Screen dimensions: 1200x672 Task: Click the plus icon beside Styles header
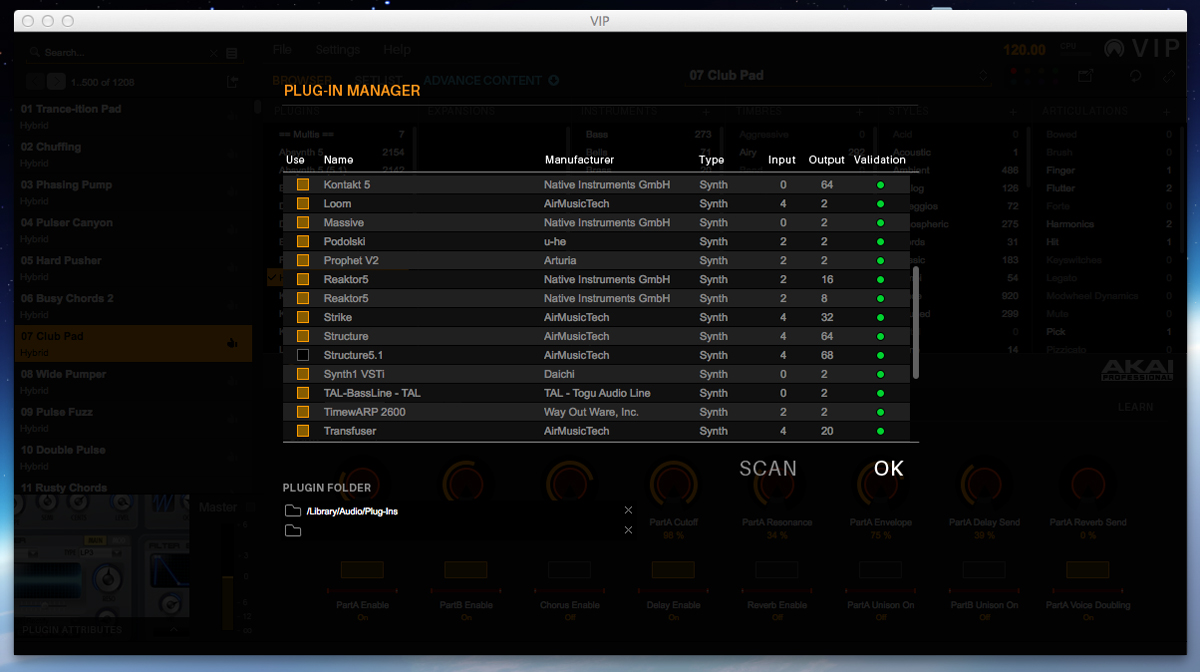[1012, 111]
